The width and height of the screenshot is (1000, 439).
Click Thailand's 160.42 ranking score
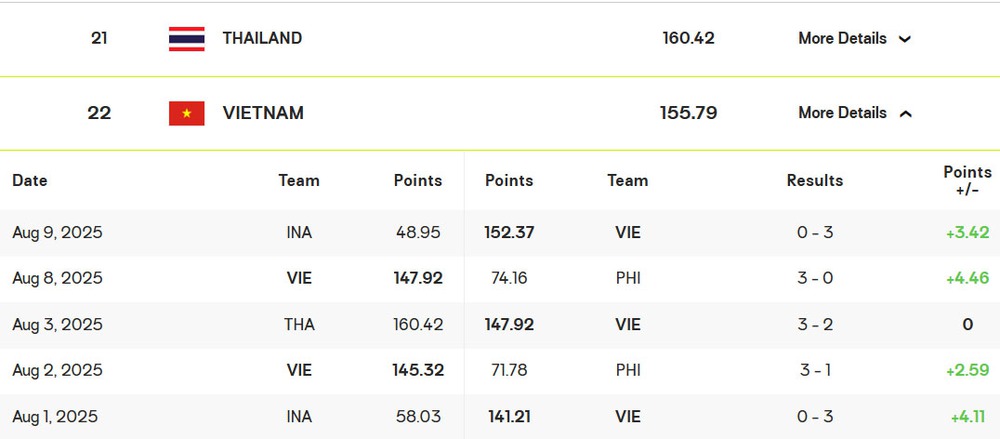(x=688, y=38)
